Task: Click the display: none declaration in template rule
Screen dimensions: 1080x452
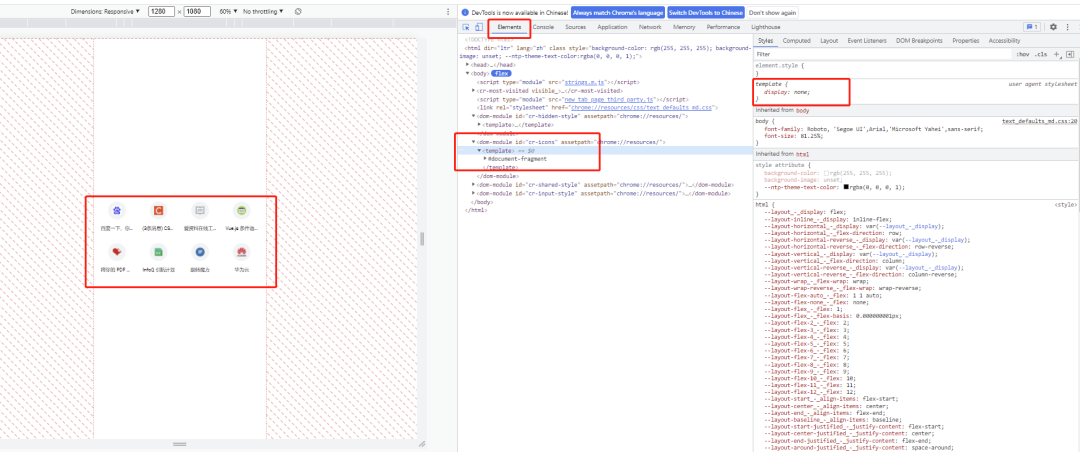Action: (787, 92)
